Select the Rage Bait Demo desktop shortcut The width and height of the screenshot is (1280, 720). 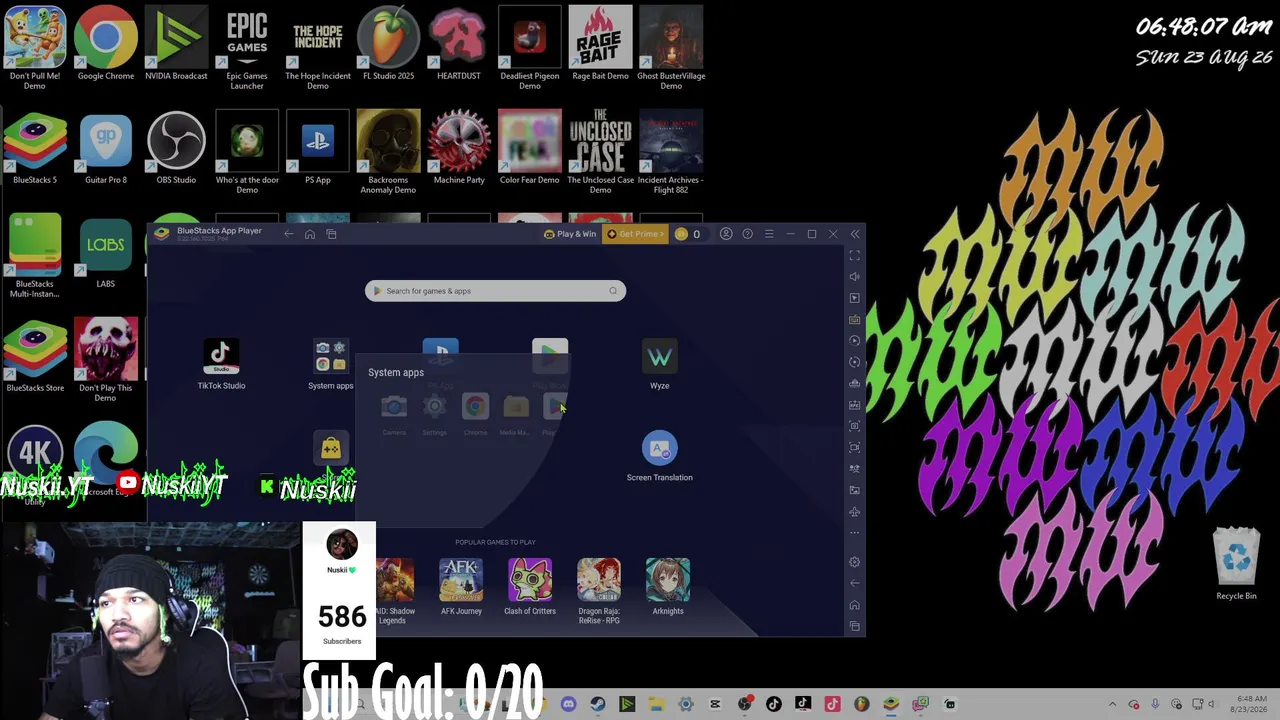point(600,44)
